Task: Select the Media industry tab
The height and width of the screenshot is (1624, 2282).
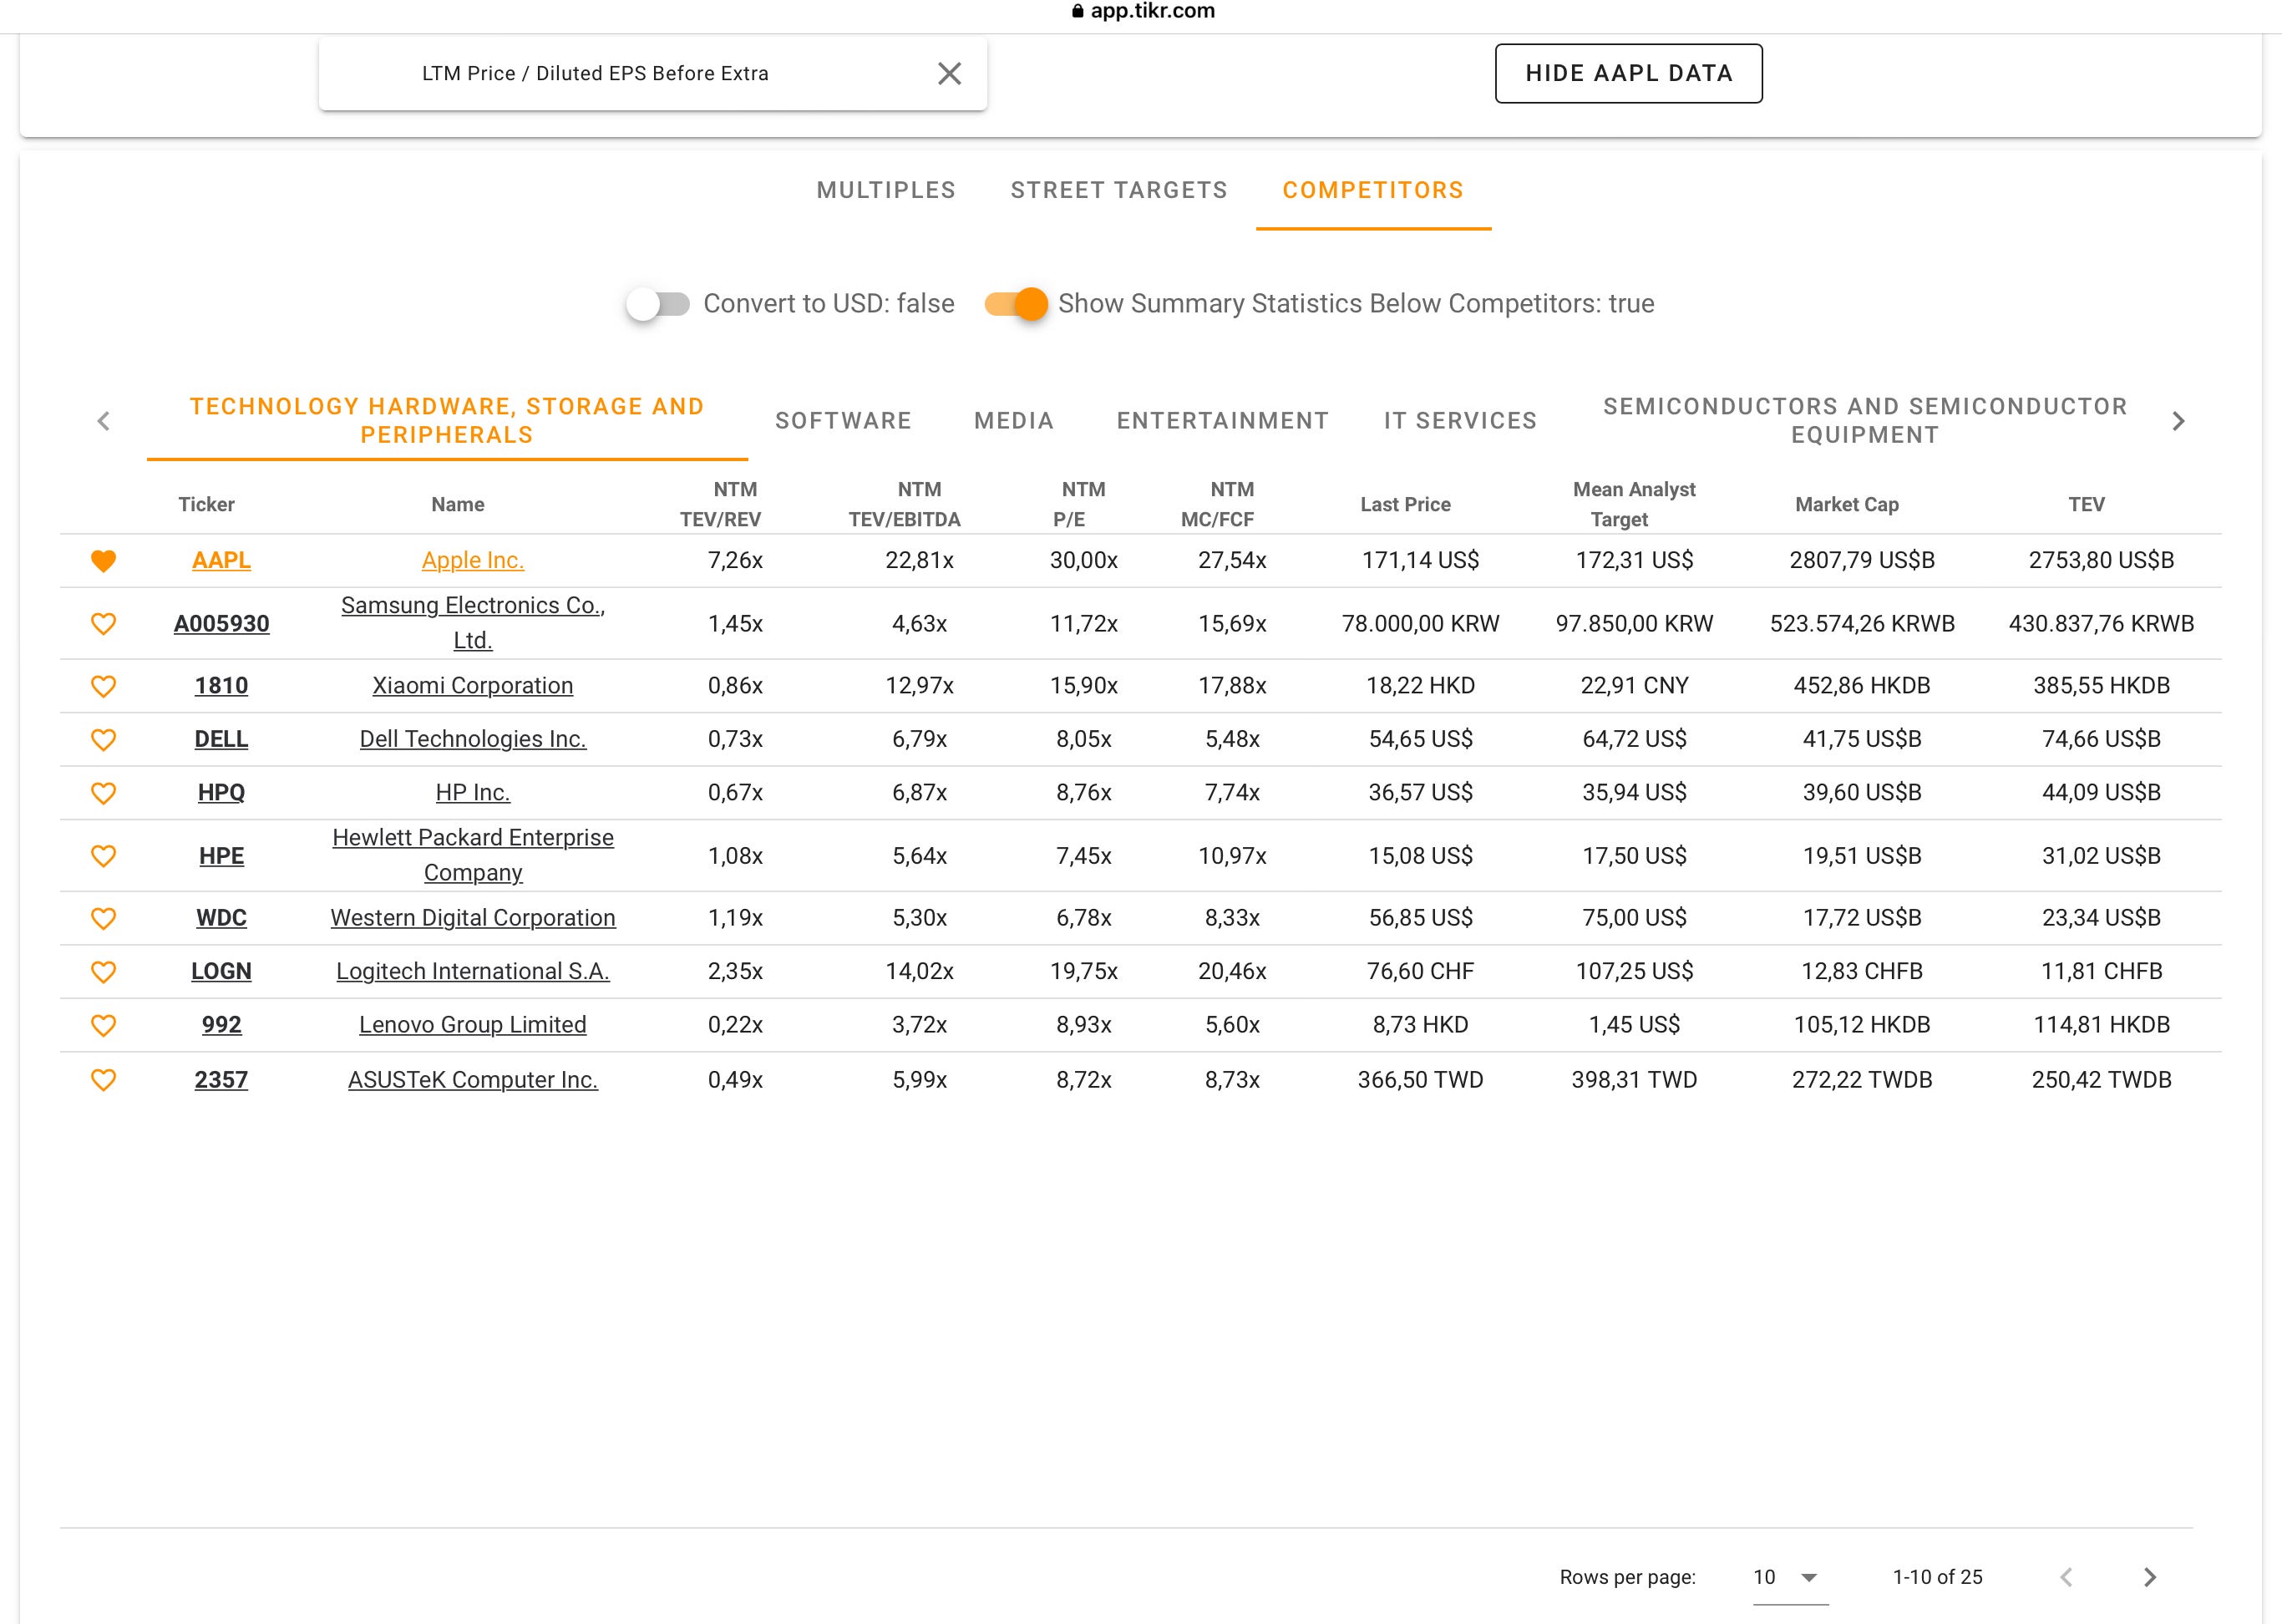Action: tap(1014, 421)
